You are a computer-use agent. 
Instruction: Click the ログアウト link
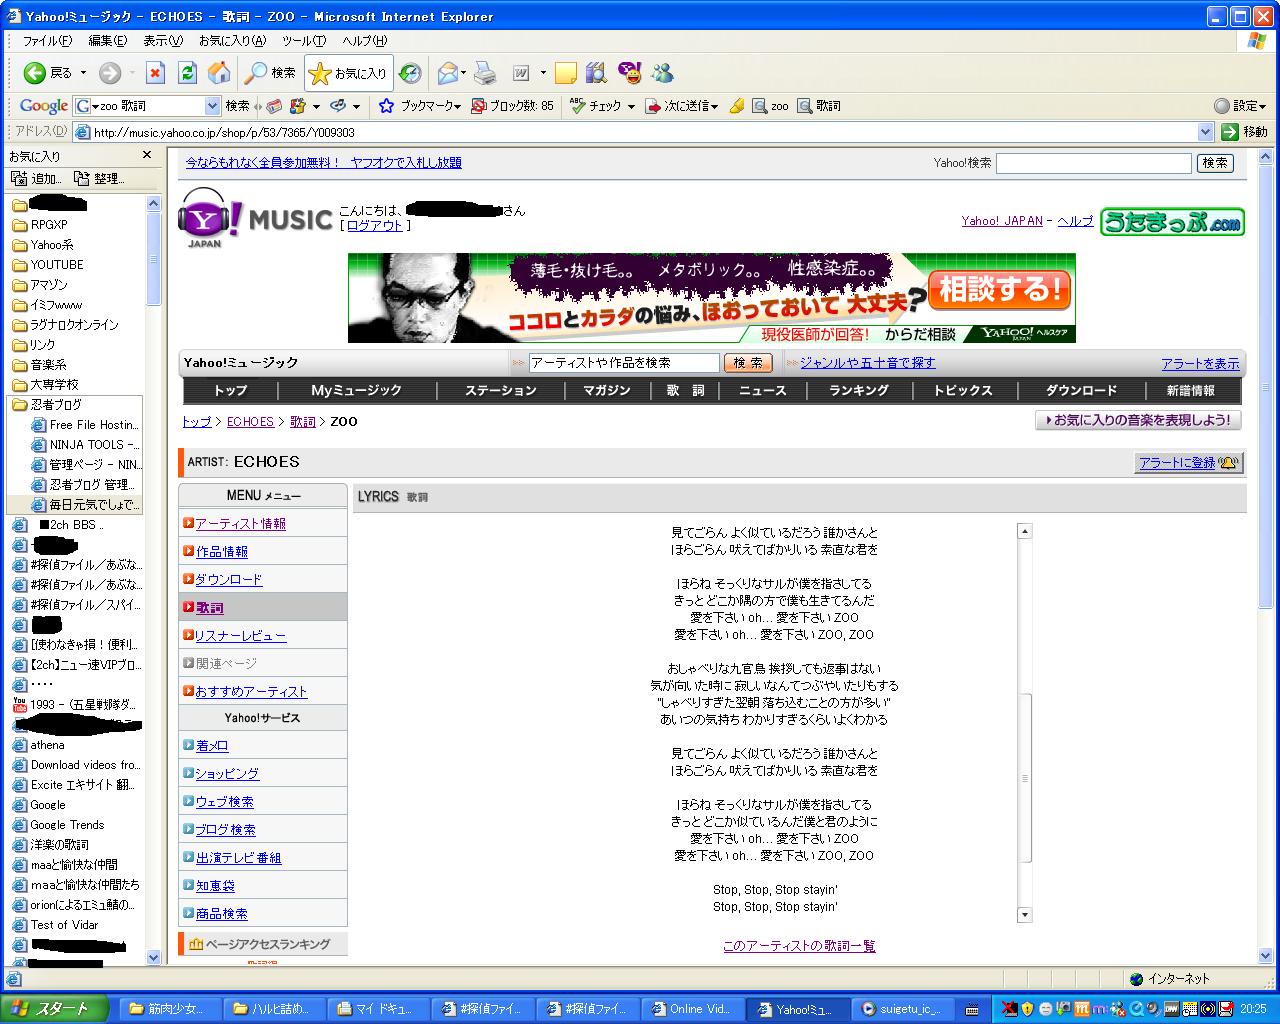pos(375,226)
